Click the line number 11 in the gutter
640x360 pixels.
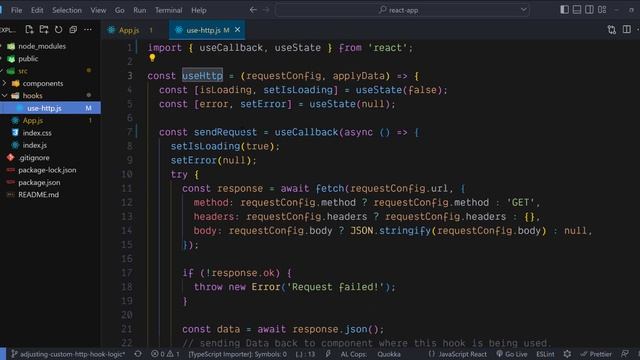pyautogui.click(x=127, y=189)
